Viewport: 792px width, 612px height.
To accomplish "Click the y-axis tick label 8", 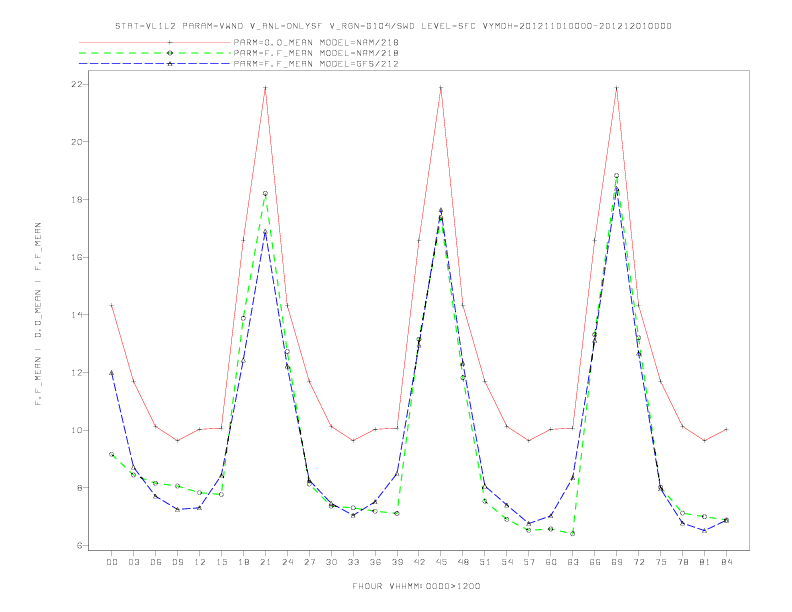I will [x=79, y=488].
